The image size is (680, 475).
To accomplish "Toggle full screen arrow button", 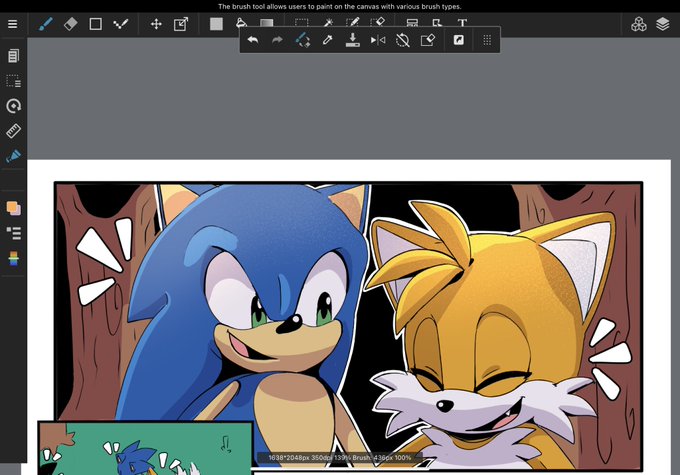I will [458, 40].
